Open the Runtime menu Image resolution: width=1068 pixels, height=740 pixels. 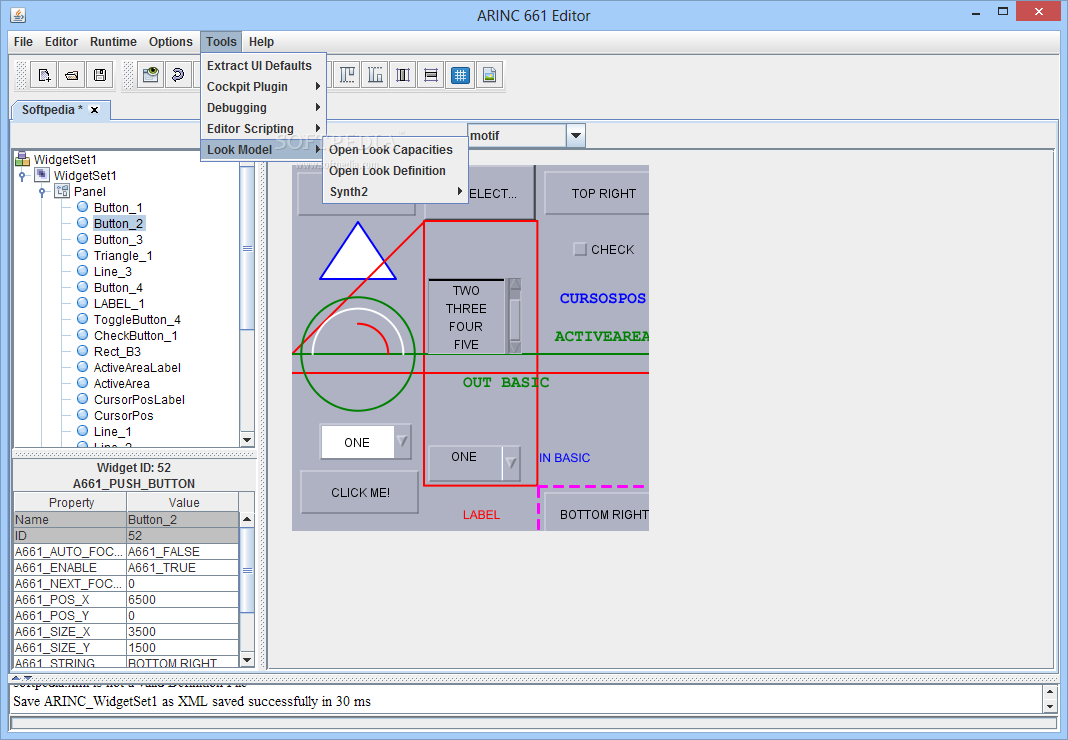[x=113, y=42]
